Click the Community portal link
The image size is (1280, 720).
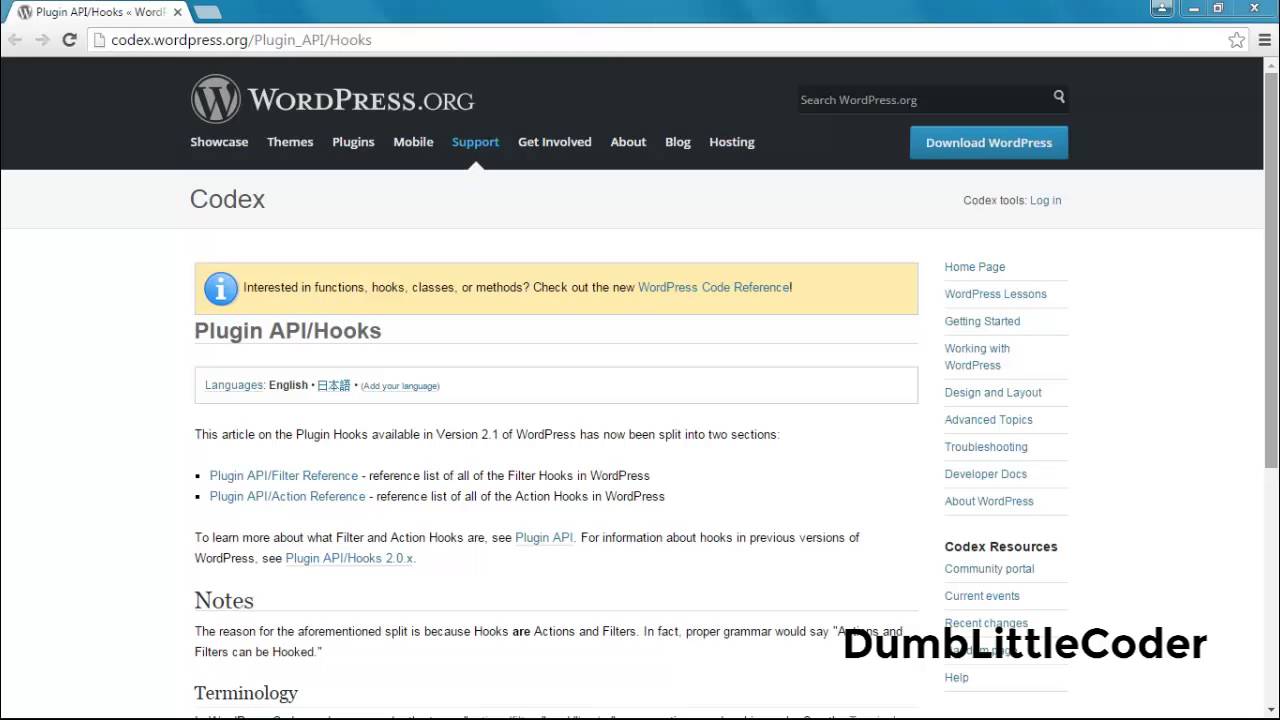(x=989, y=569)
